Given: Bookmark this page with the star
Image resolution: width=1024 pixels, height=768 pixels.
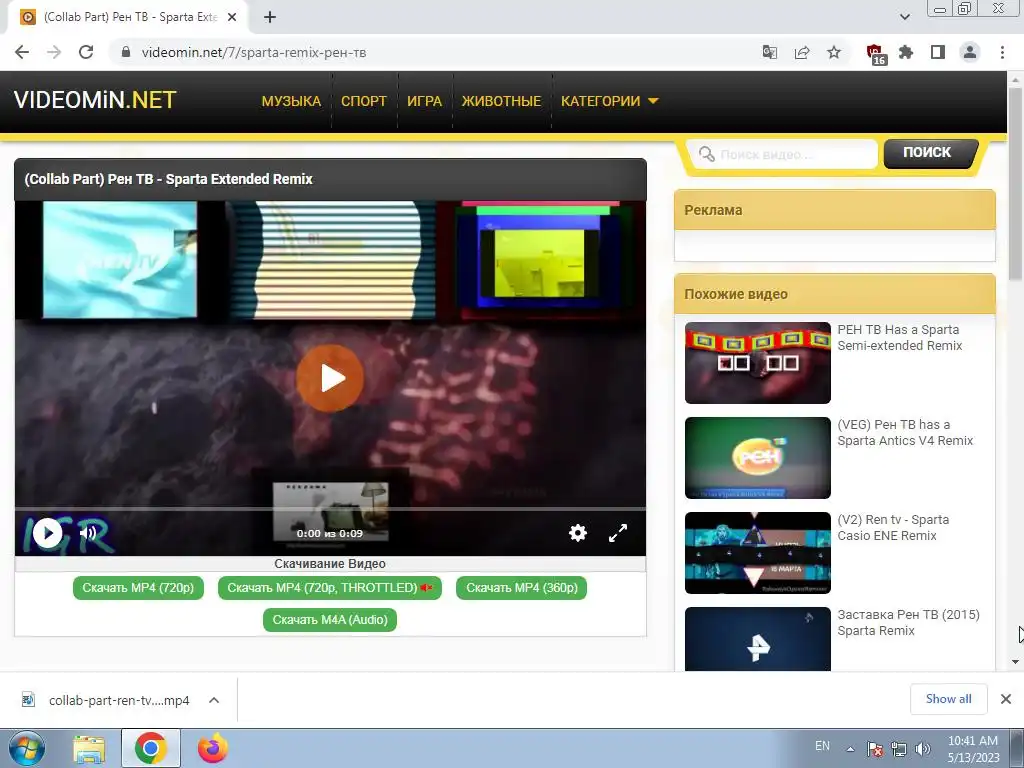Looking at the screenshot, I should pyautogui.click(x=834, y=52).
